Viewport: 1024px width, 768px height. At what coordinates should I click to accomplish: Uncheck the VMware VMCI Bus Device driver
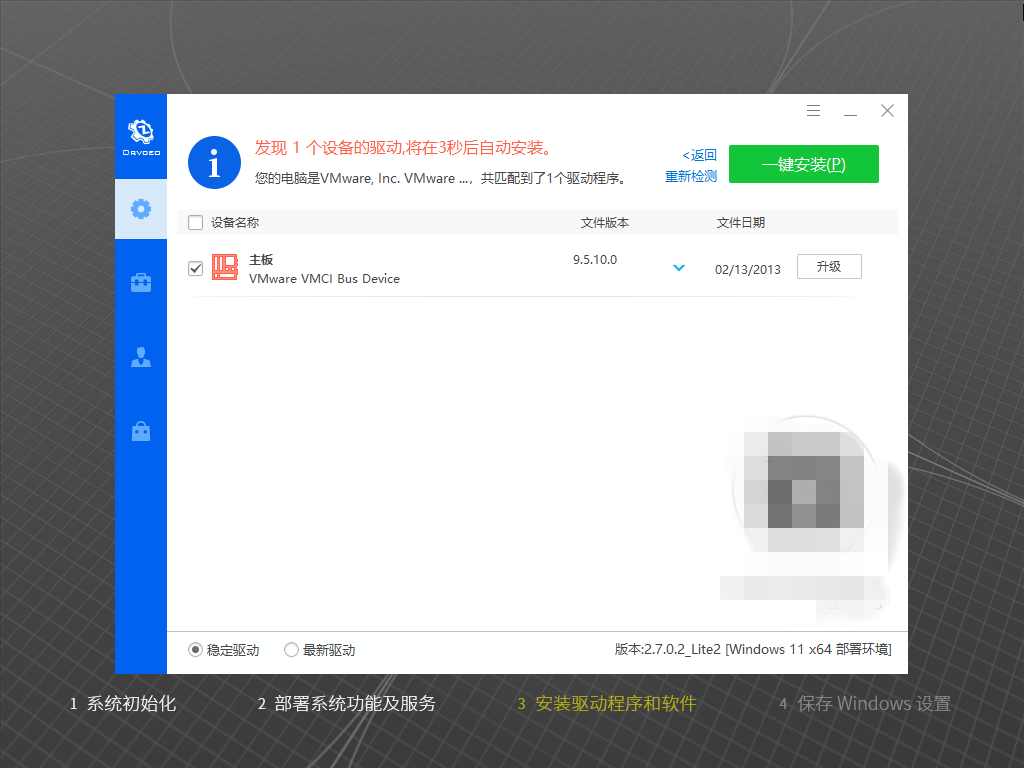tap(195, 267)
